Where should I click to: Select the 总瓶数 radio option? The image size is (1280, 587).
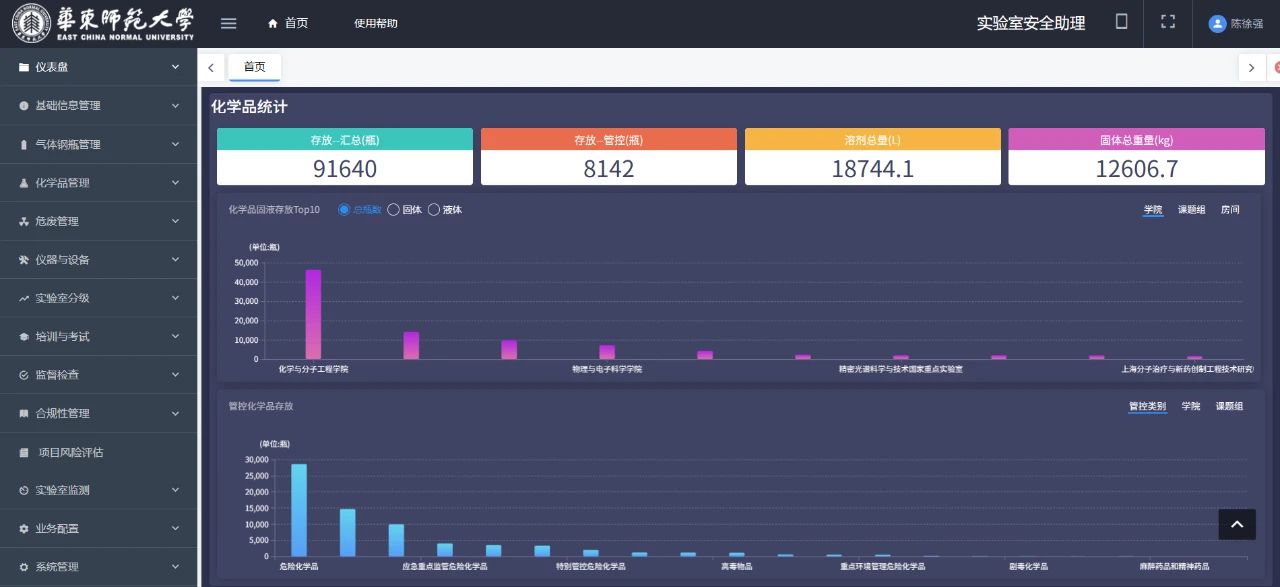344,210
